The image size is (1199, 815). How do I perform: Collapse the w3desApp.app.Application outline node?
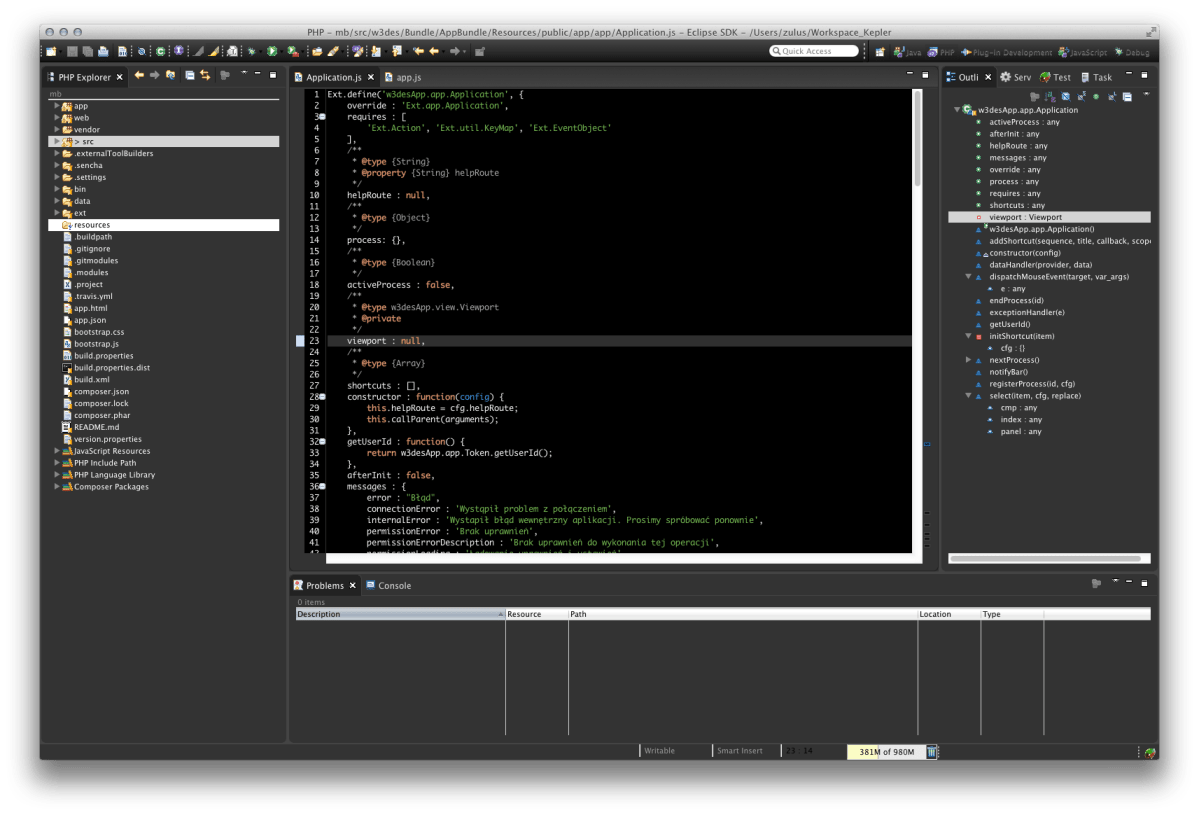coord(957,110)
